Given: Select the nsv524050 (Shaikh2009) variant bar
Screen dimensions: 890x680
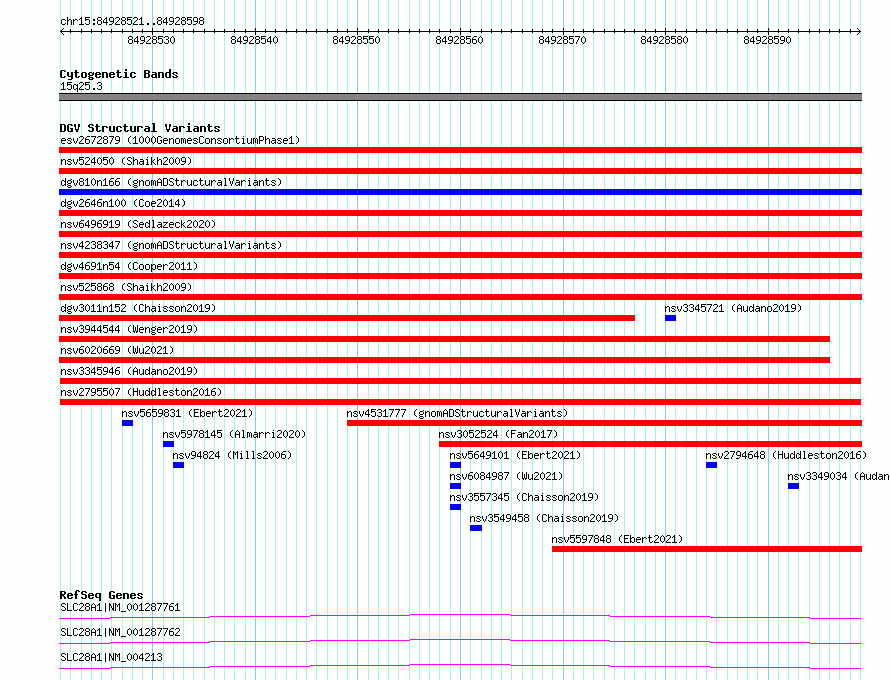Looking at the screenshot, I should [460, 171].
